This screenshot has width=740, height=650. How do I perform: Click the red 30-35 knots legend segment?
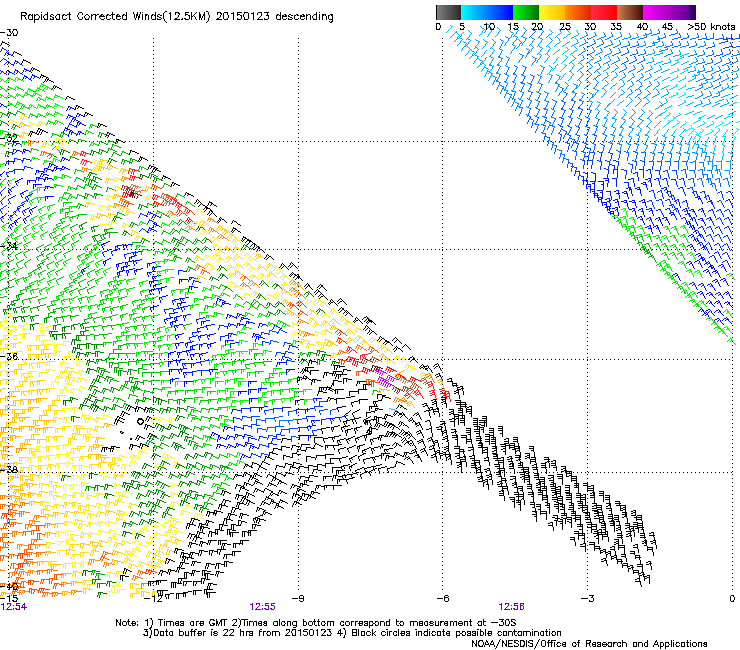(604, 12)
